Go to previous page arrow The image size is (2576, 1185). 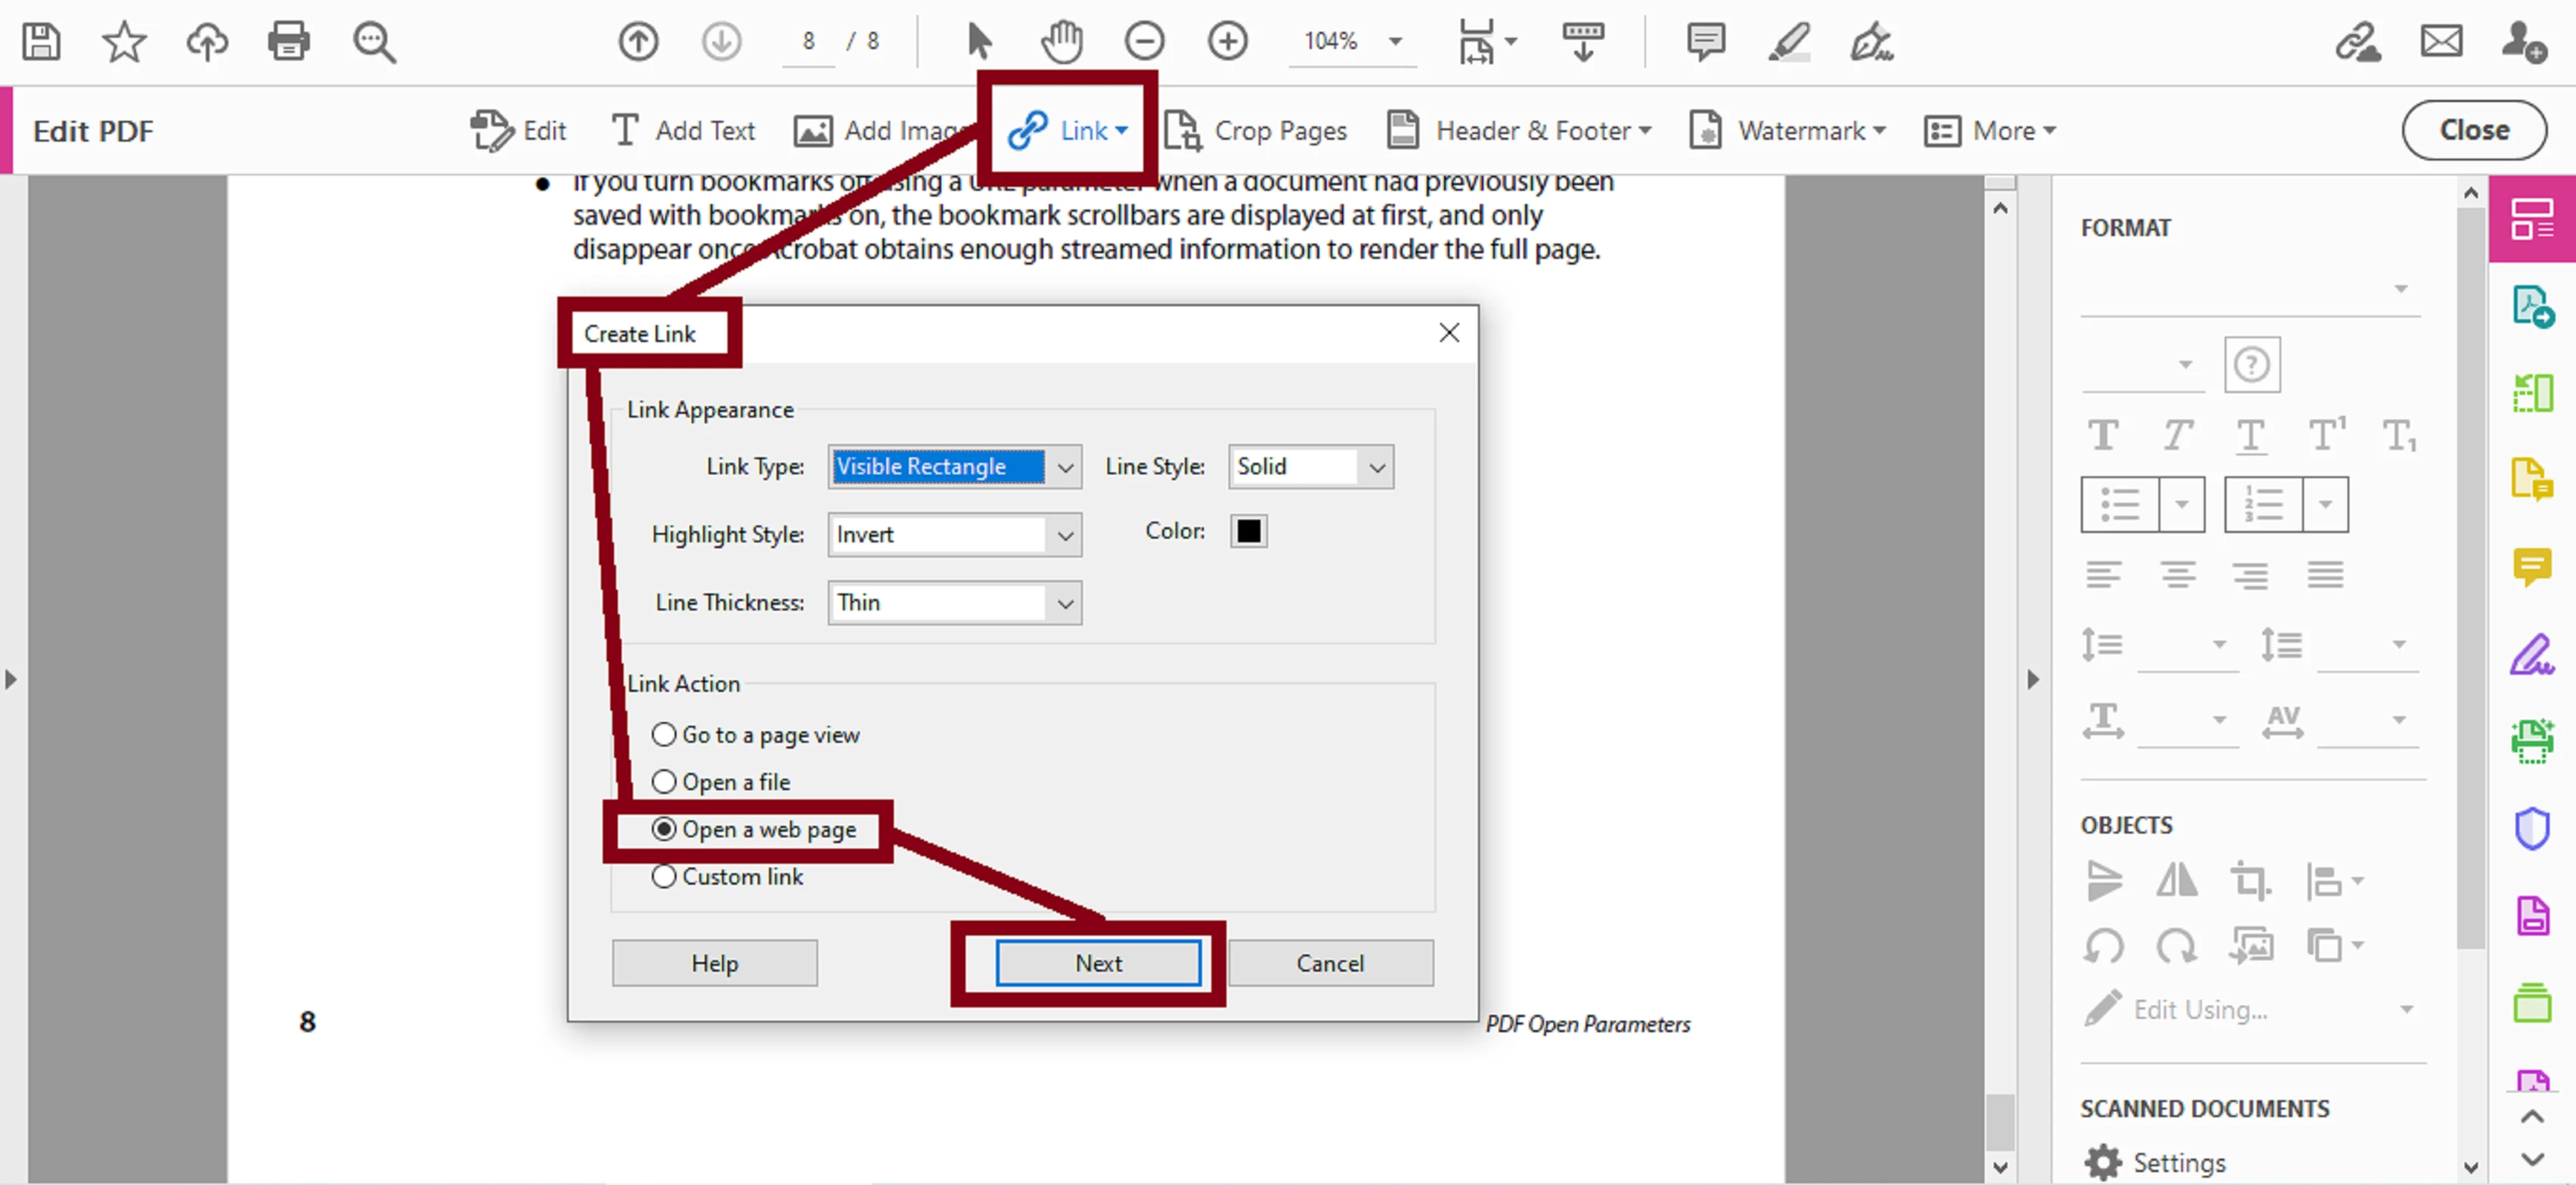tap(638, 42)
